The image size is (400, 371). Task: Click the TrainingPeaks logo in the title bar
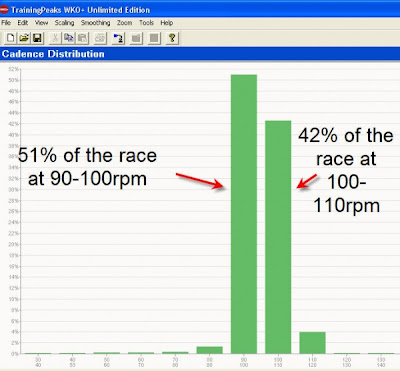point(4,10)
